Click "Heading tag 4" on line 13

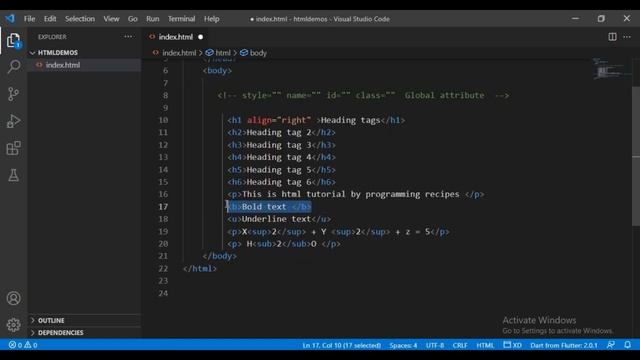279,157
